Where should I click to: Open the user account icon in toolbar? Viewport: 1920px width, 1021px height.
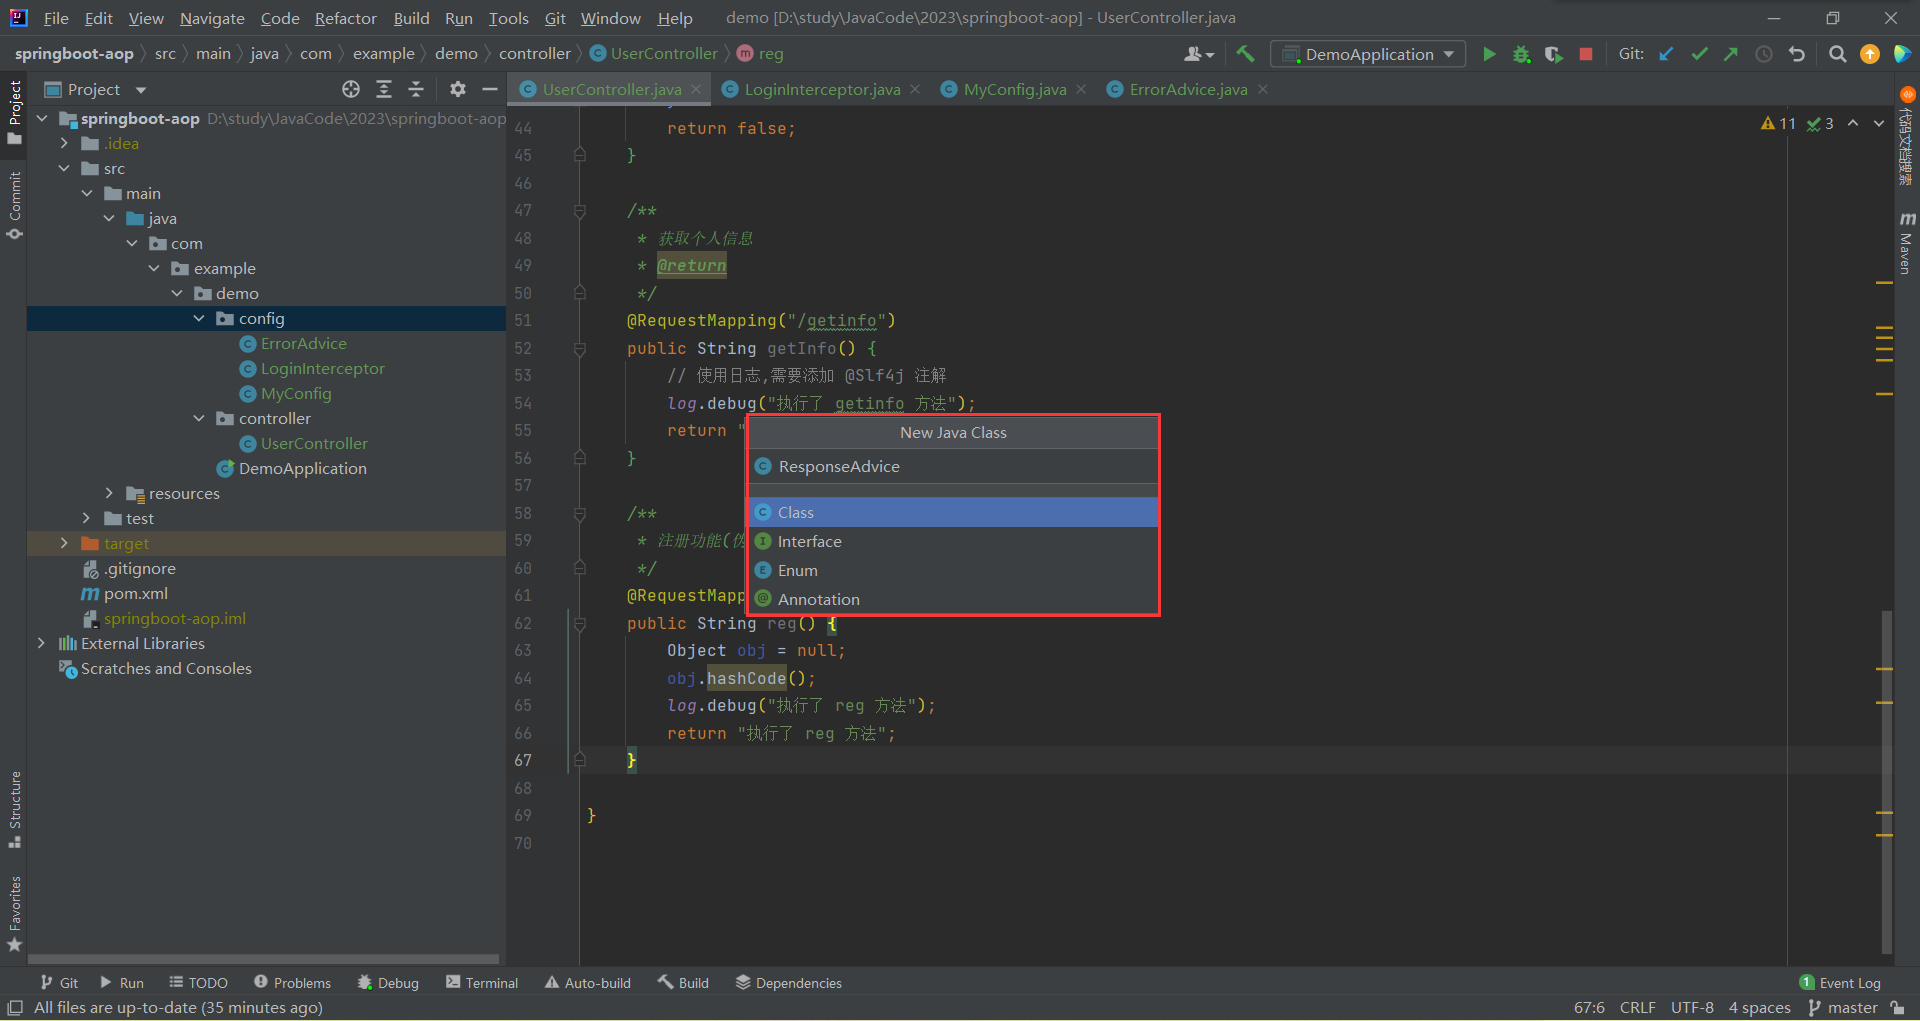pos(1198,54)
